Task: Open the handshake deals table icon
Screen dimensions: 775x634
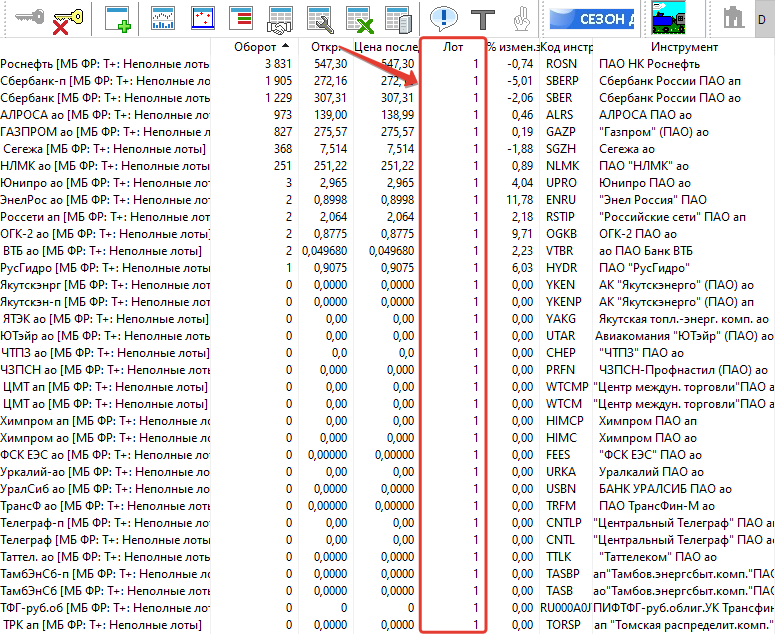Action: pos(283,17)
